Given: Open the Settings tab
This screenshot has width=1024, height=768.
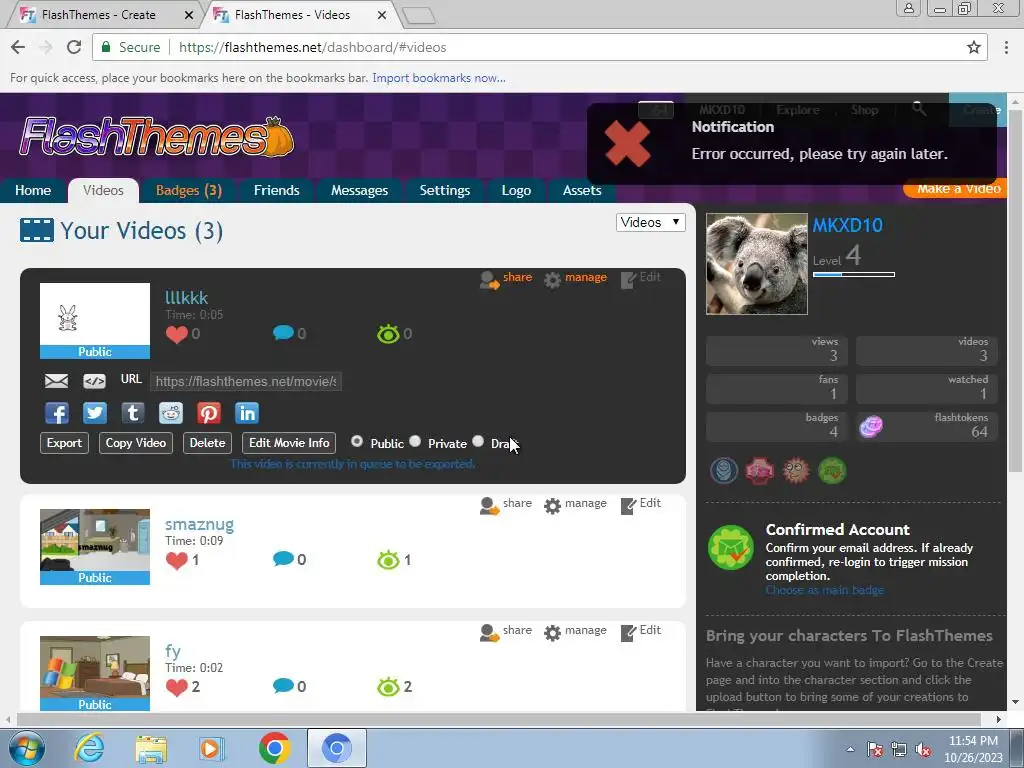Looking at the screenshot, I should click(445, 190).
